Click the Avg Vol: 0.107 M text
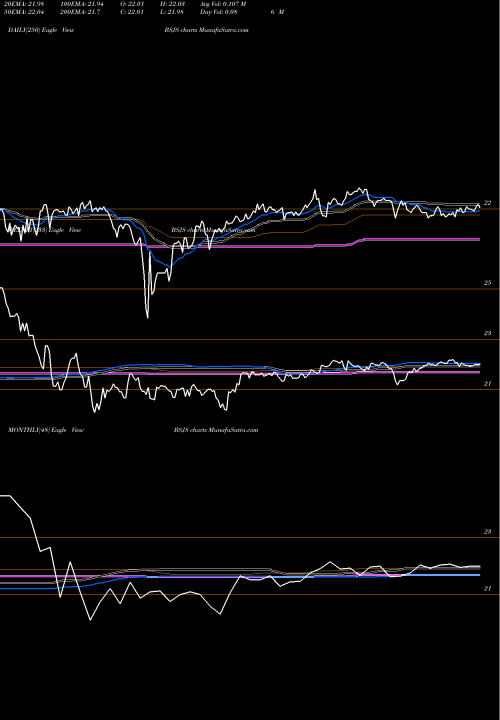This screenshot has width=500, height=720. coord(223,4)
